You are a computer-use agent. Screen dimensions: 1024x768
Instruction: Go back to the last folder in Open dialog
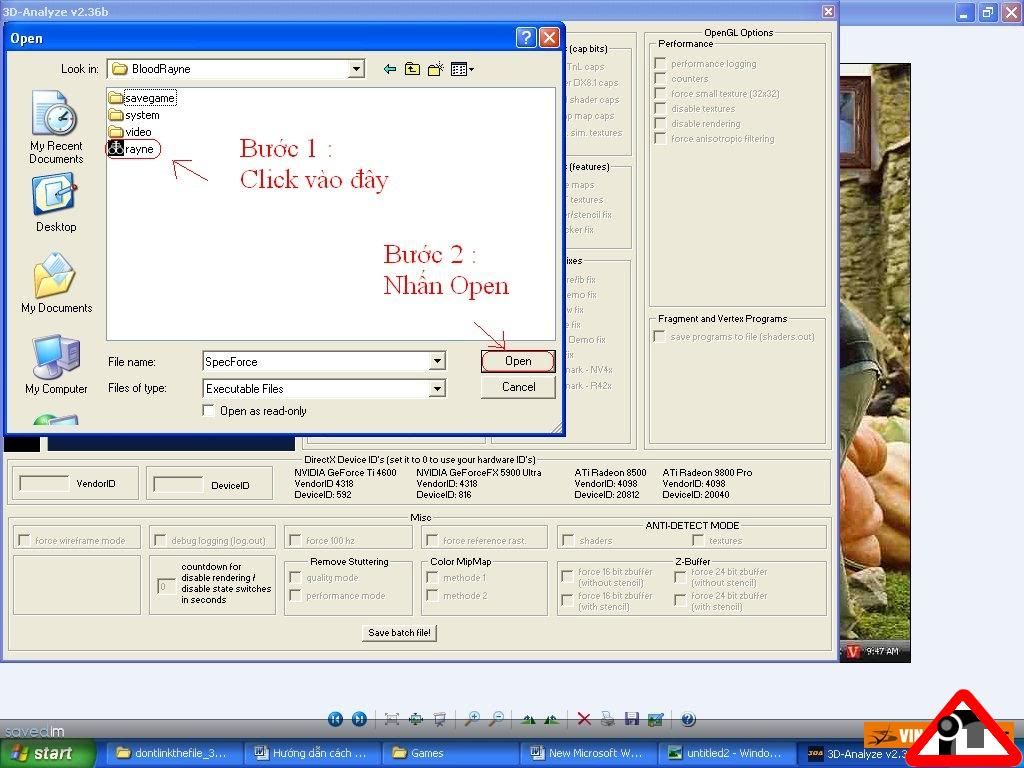coord(390,69)
